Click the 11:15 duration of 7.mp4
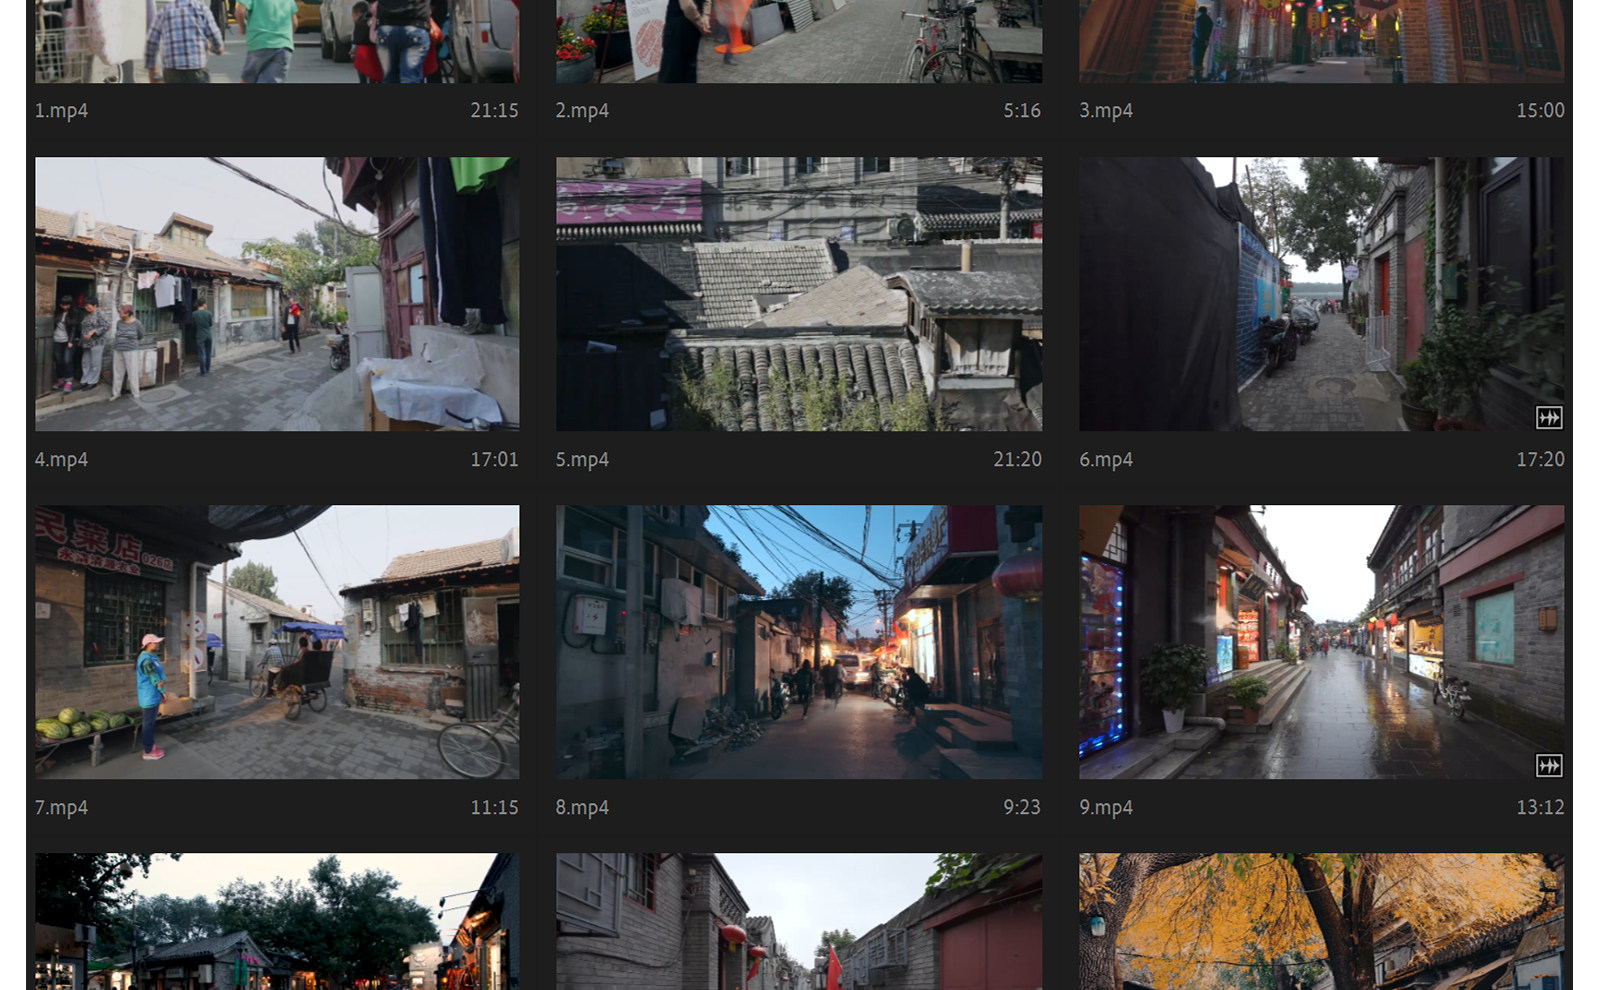Screen dimensions: 1600x990 point(494,808)
